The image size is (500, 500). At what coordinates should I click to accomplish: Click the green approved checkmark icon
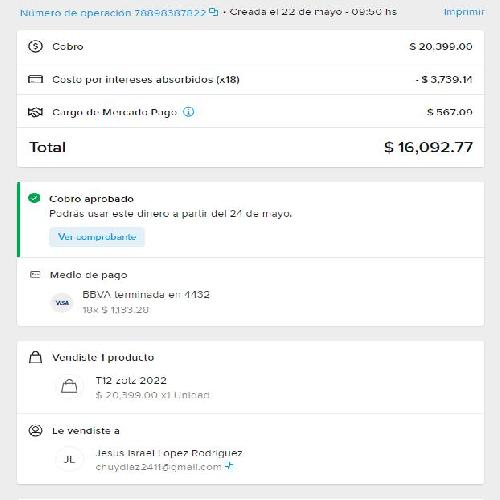[34, 198]
